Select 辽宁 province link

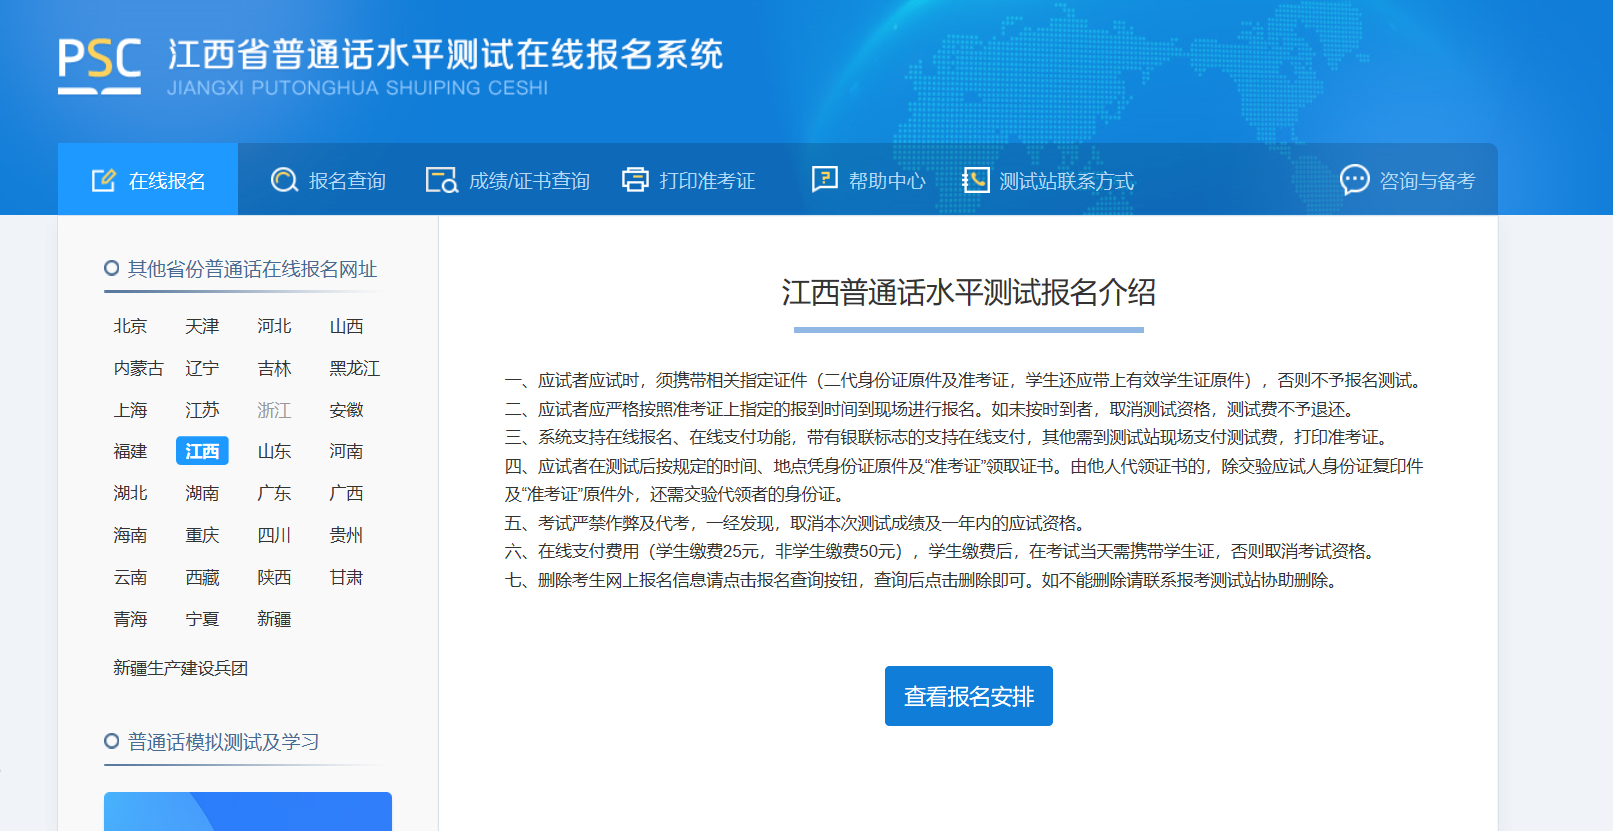(202, 368)
